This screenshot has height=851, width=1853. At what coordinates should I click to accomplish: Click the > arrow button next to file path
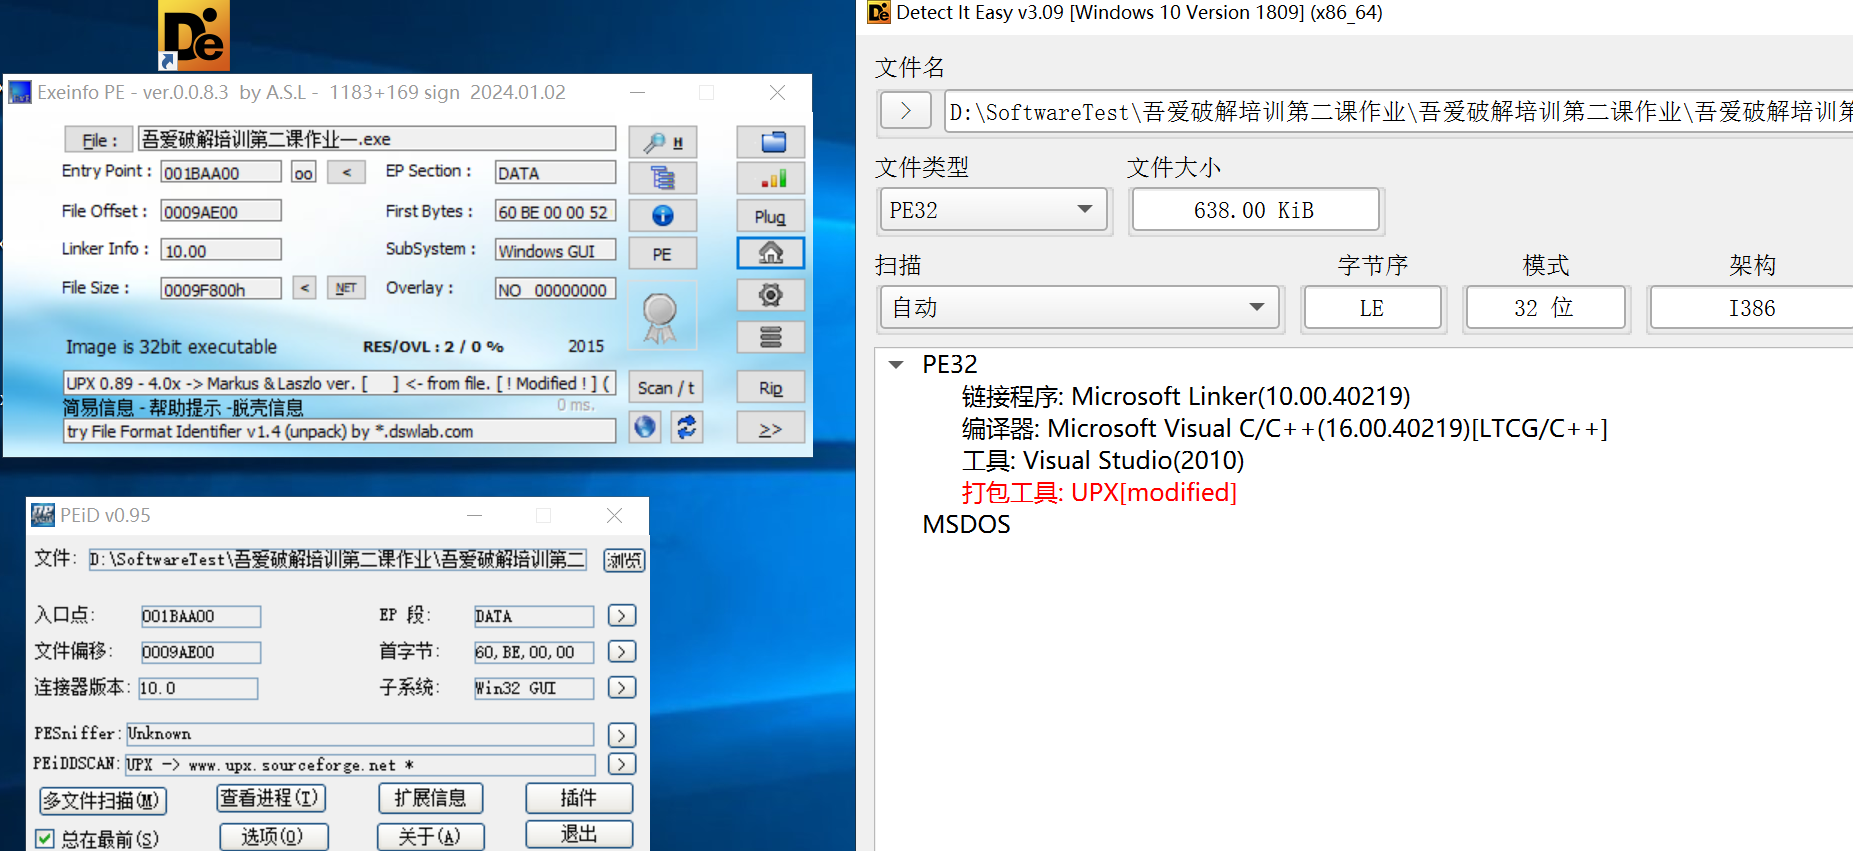(906, 110)
